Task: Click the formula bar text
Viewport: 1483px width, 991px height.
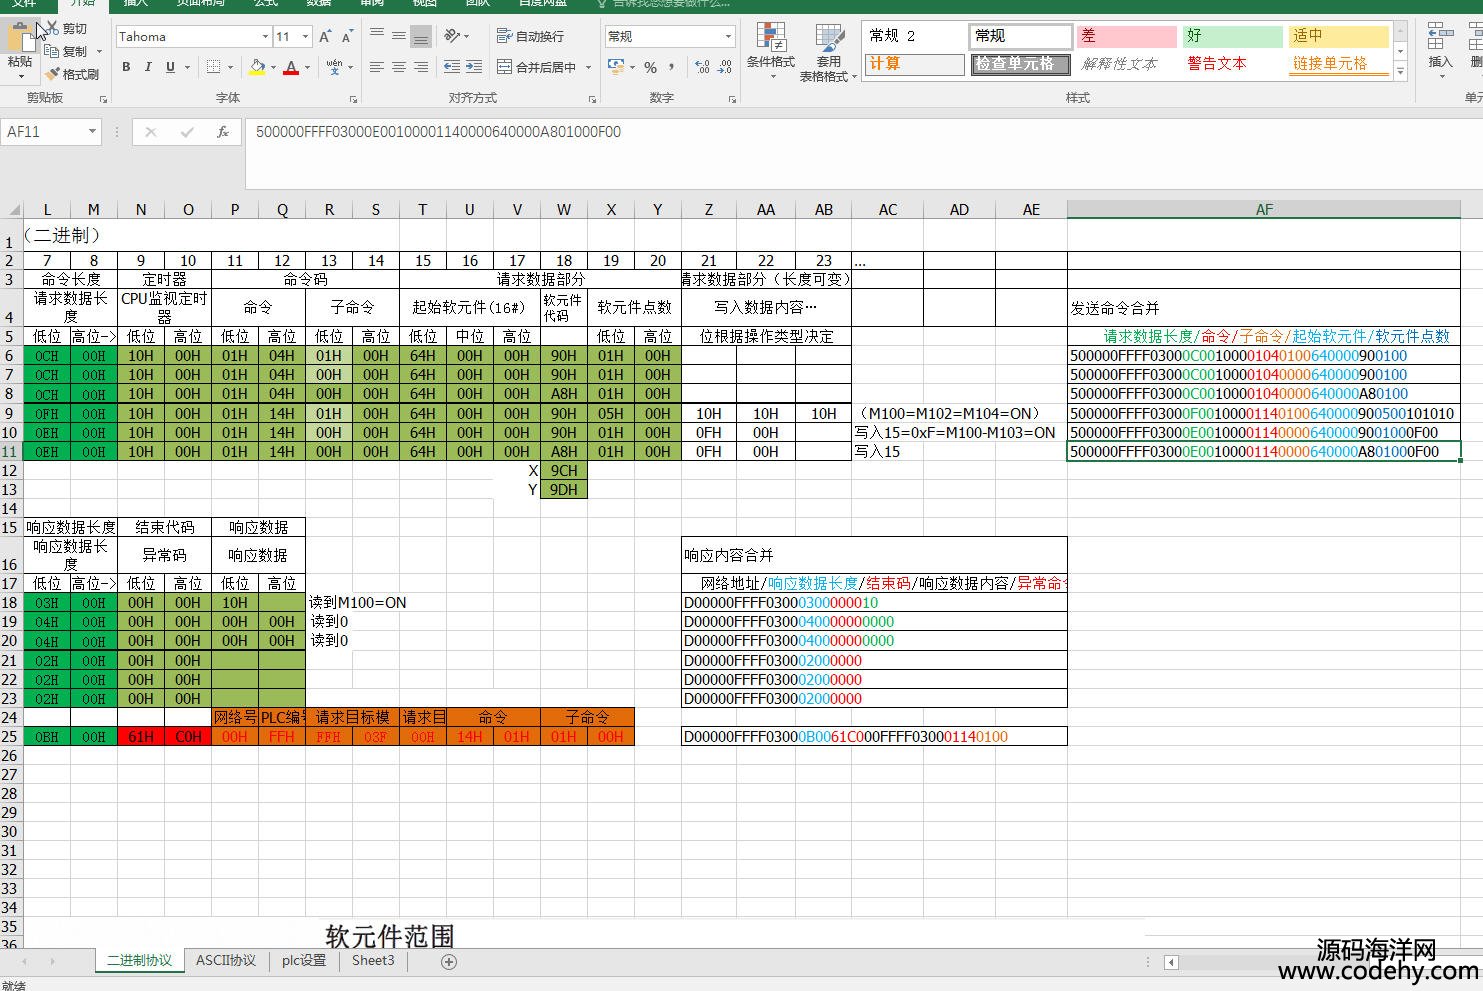Action: [x=438, y=131]
